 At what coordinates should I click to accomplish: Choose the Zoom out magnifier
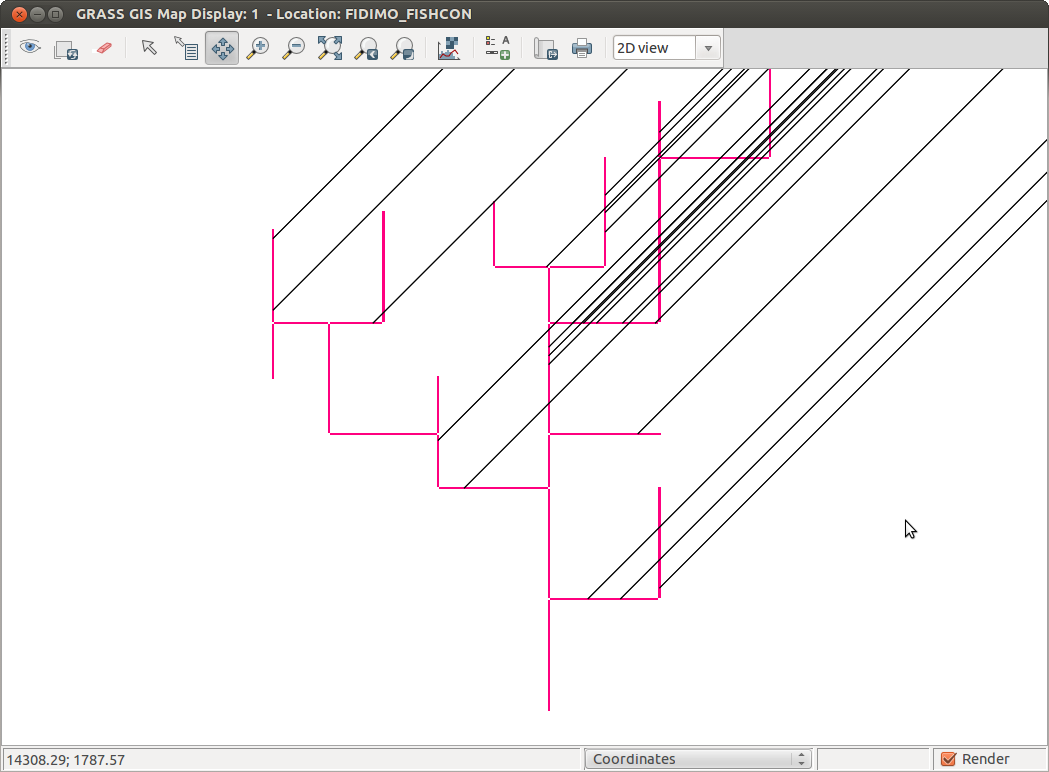pyautogui.click(x=294, y=48)
